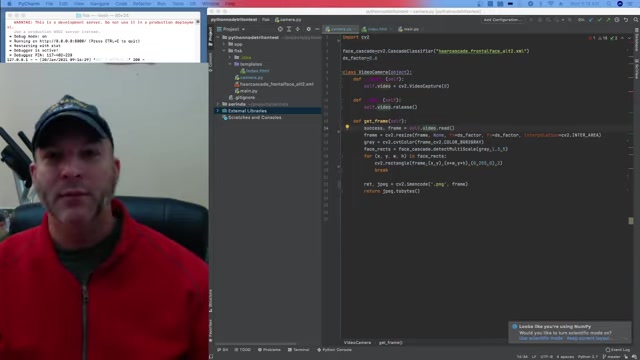Click the Add Configuration button
The height and width of the screenshot is (360, 640).
[502, 20]
